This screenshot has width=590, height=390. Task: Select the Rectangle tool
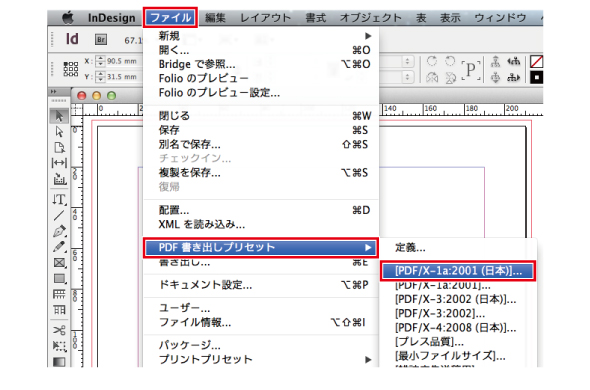coord(59,279)
